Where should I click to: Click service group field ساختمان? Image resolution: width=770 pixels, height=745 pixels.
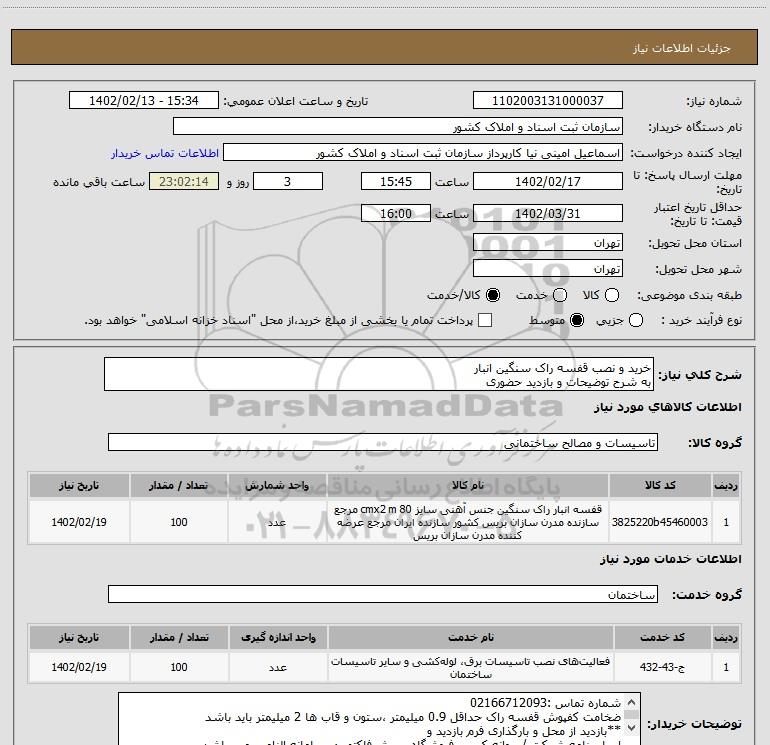(x=383, y=594)
